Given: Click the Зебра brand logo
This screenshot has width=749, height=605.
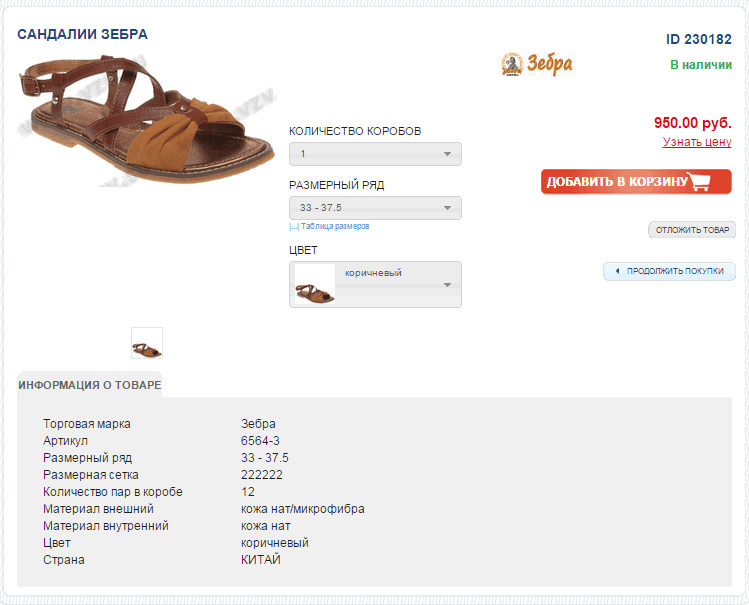Looking at the screenshot, I should pyautogui.click(x=536, y=64).
